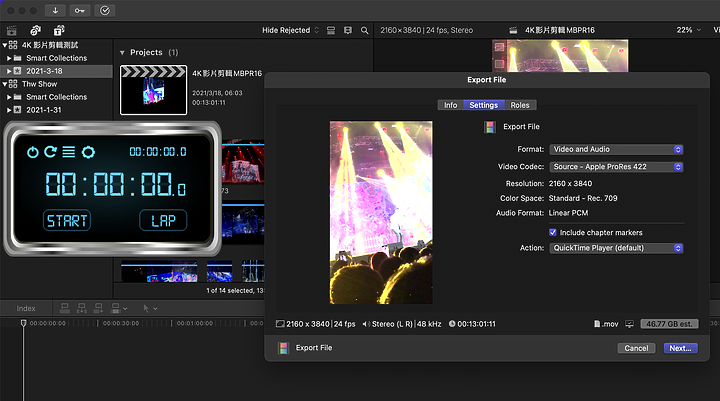Screen dimensions: 720x401
Task: Click the 00:00:30:00 timeline ruler label
Action: click(x=121, y=323)
